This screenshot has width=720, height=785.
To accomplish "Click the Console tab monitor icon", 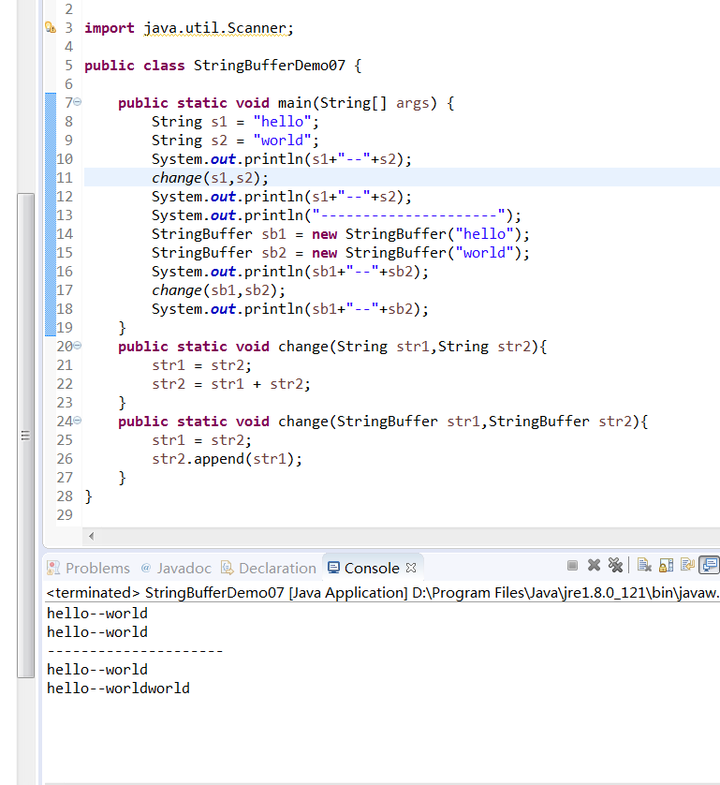I will (x=333, y=568).
